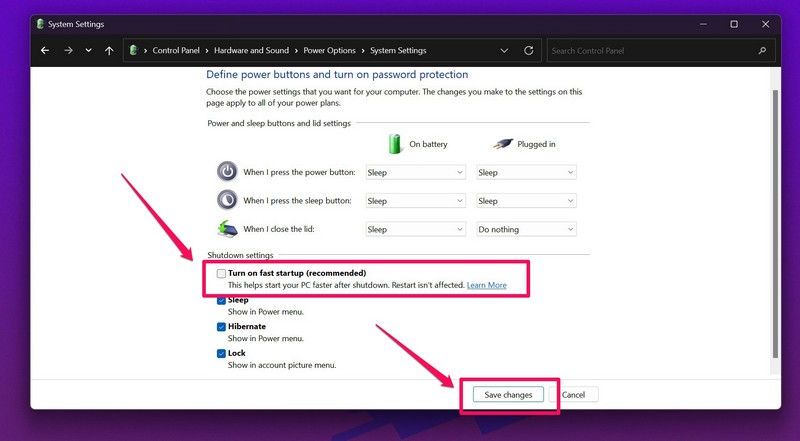Viewport: 800px width, 441px height.
Task: Uncheck the Lock checkbox
Action: point(221,353)
